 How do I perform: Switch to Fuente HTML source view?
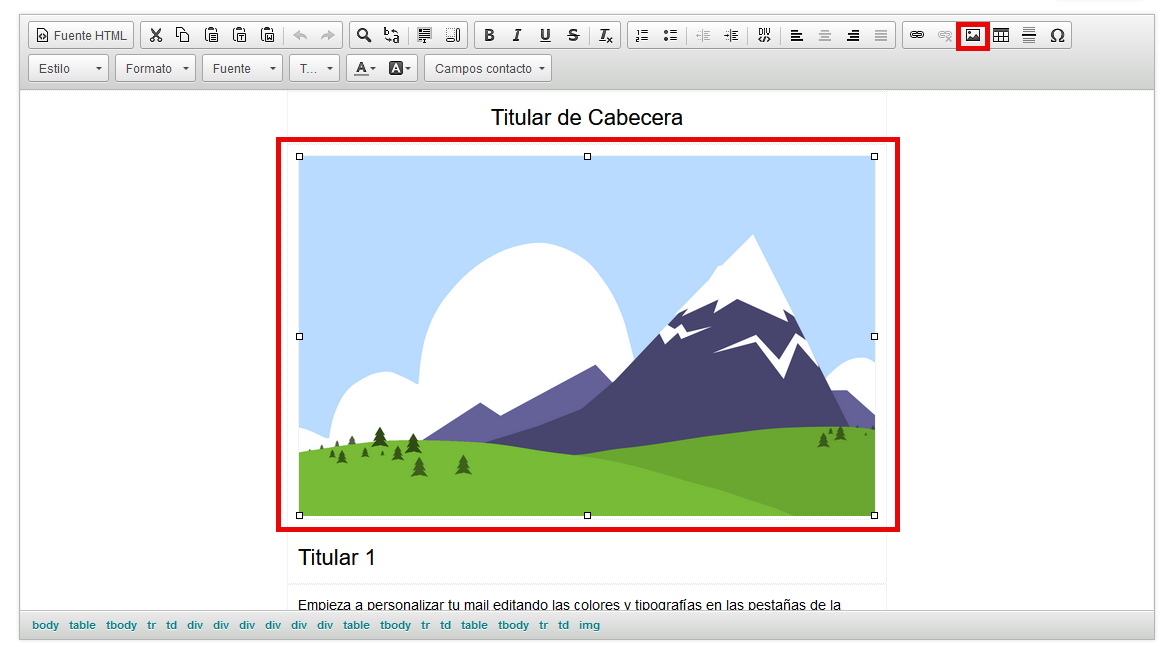pos(81,36)
